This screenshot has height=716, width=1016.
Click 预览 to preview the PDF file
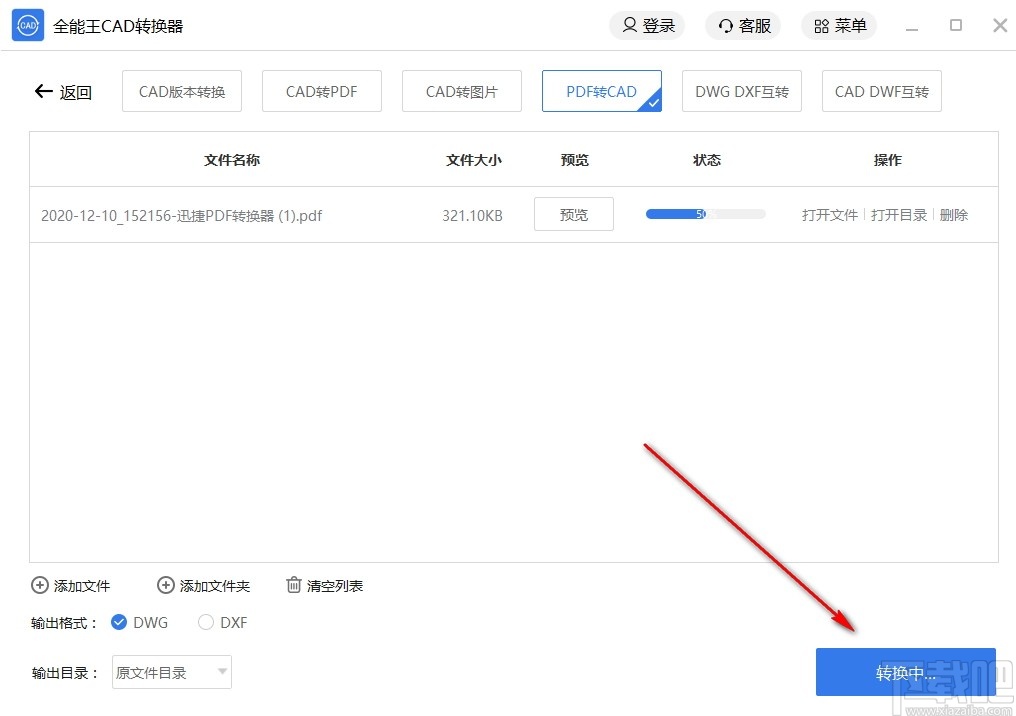pos(573,214)
